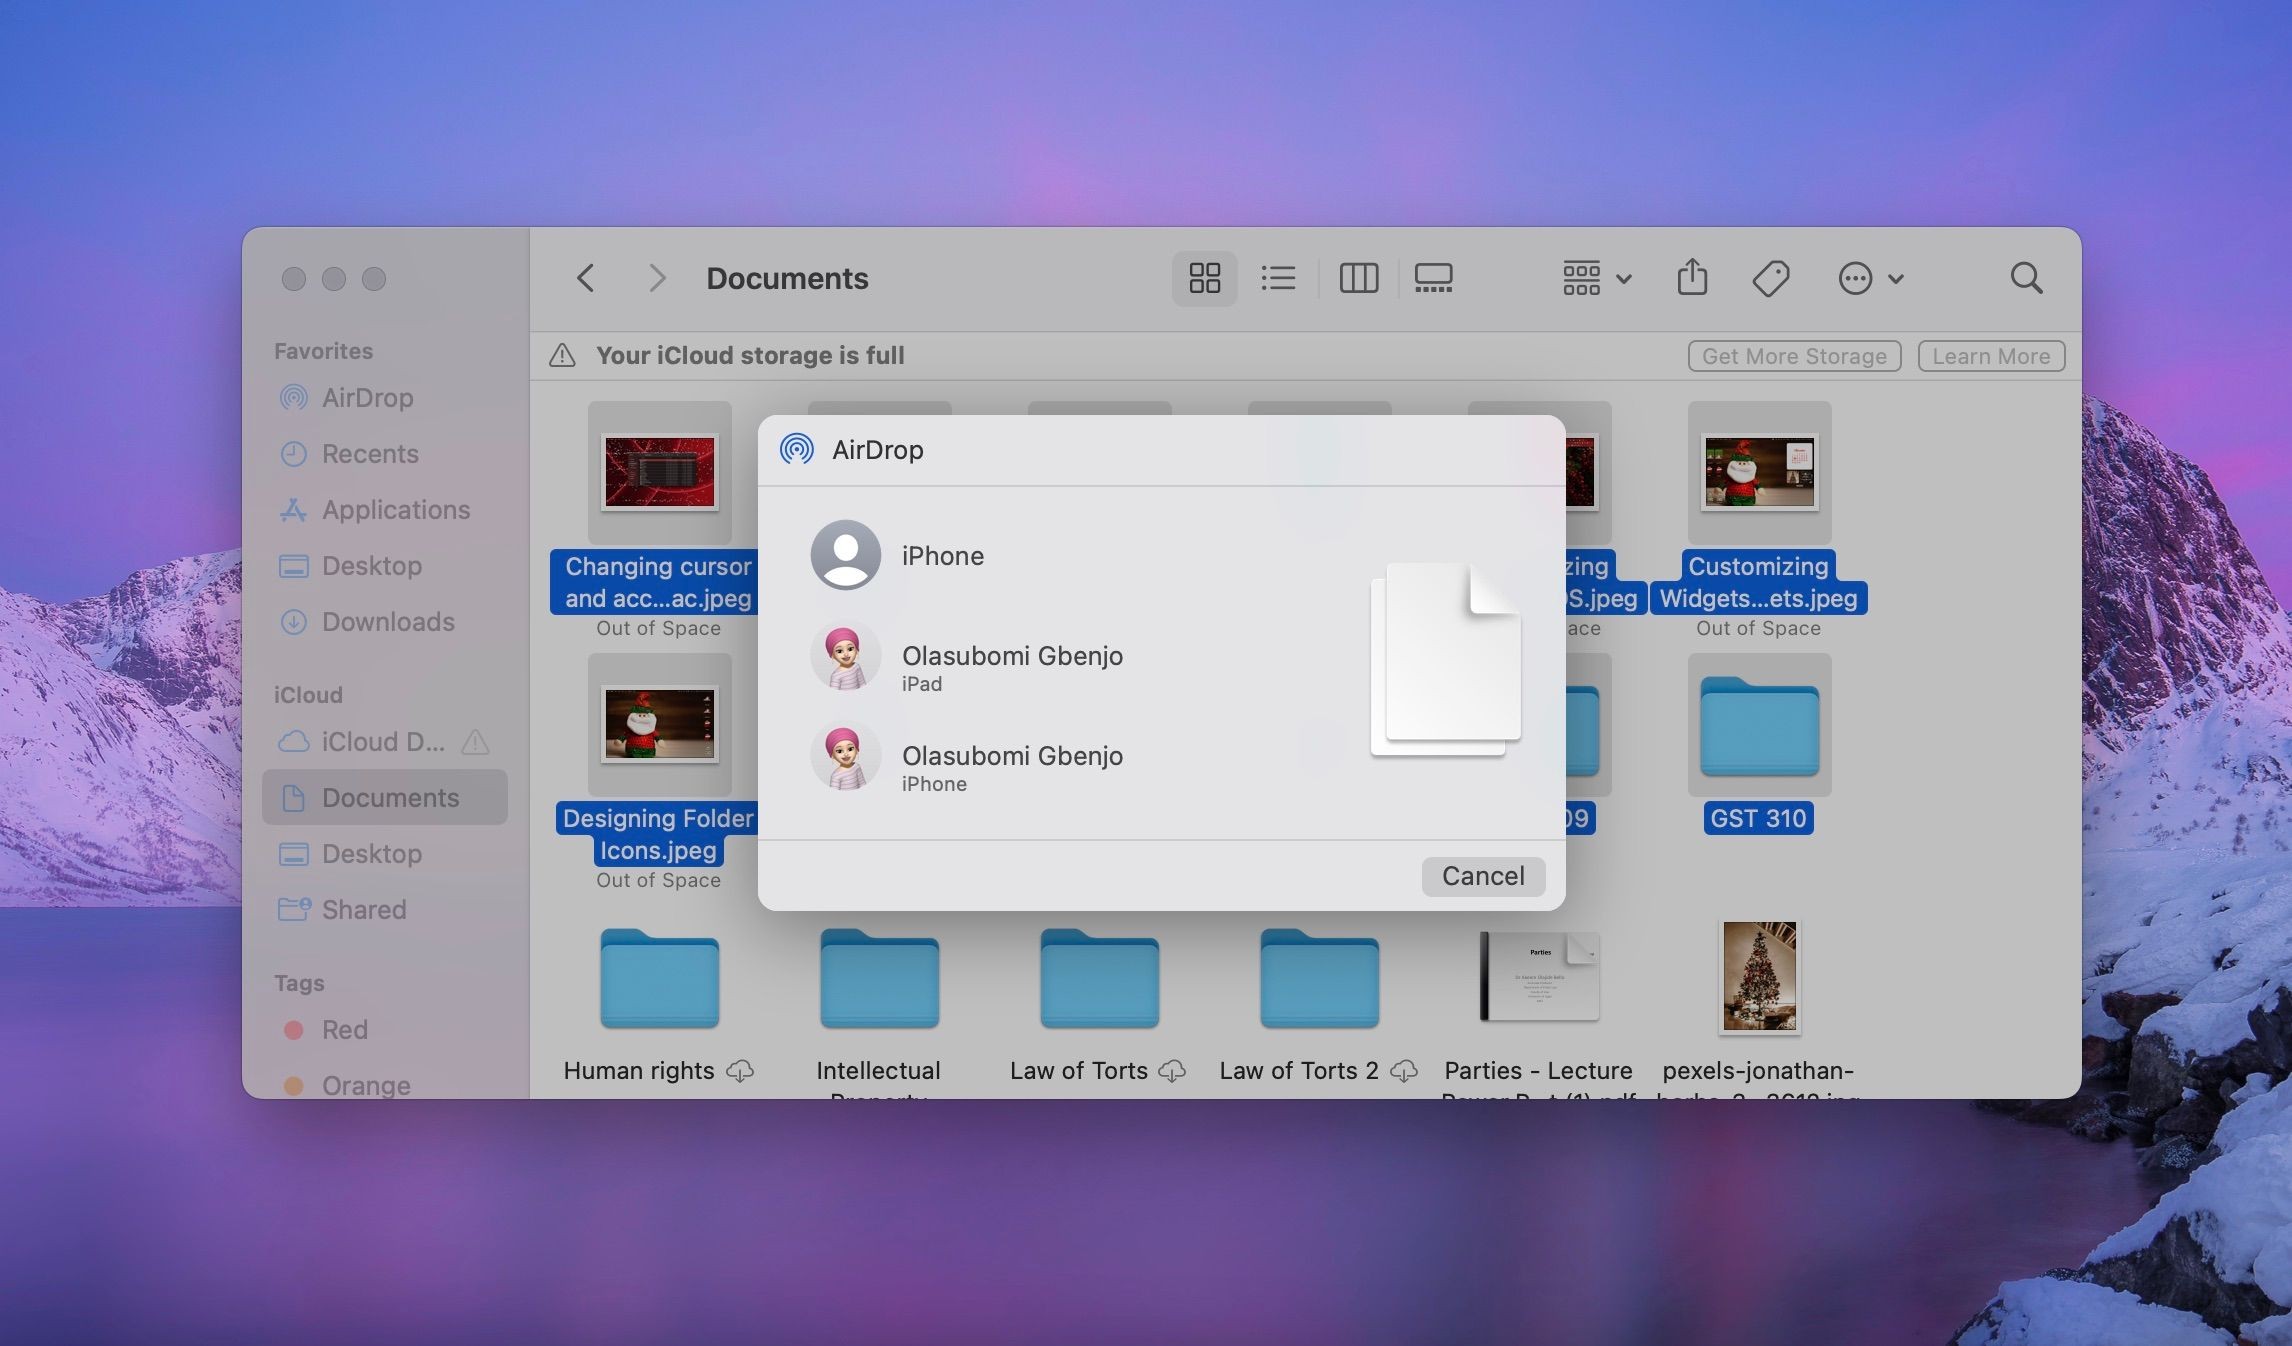2292x1346 pixels.
Task: Select Documents in iCloud sidebar section
Action: (385, 797)
